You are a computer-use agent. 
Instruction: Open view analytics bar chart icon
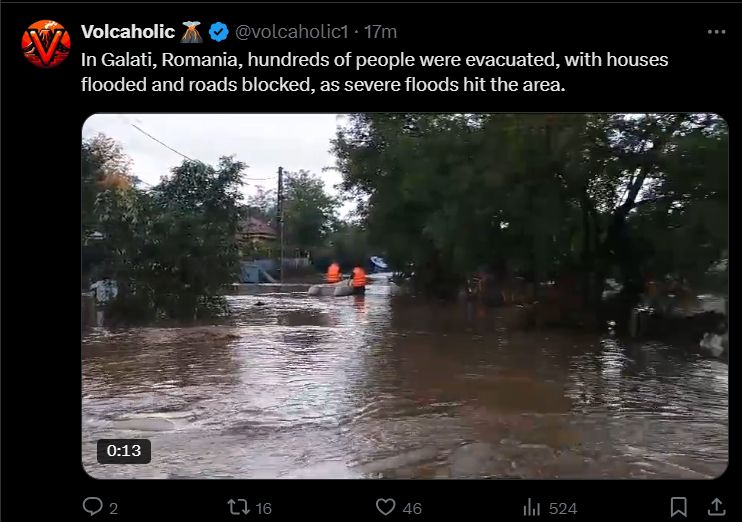pos(532,507)
